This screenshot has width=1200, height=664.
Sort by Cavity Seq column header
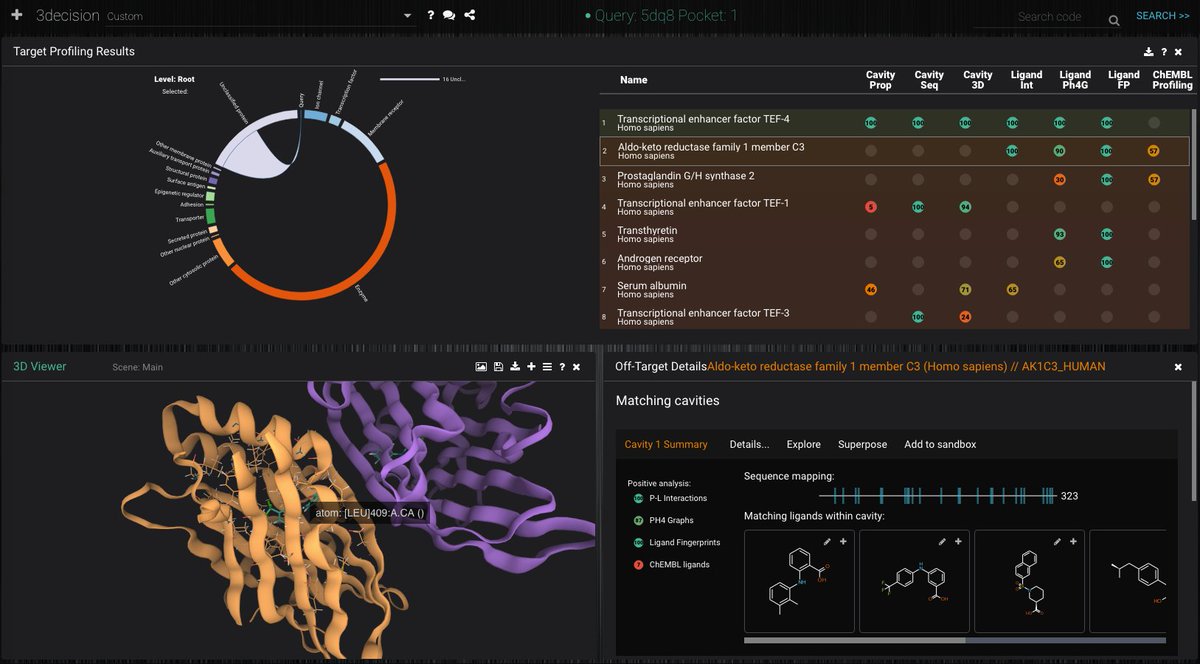click(929, 80)
